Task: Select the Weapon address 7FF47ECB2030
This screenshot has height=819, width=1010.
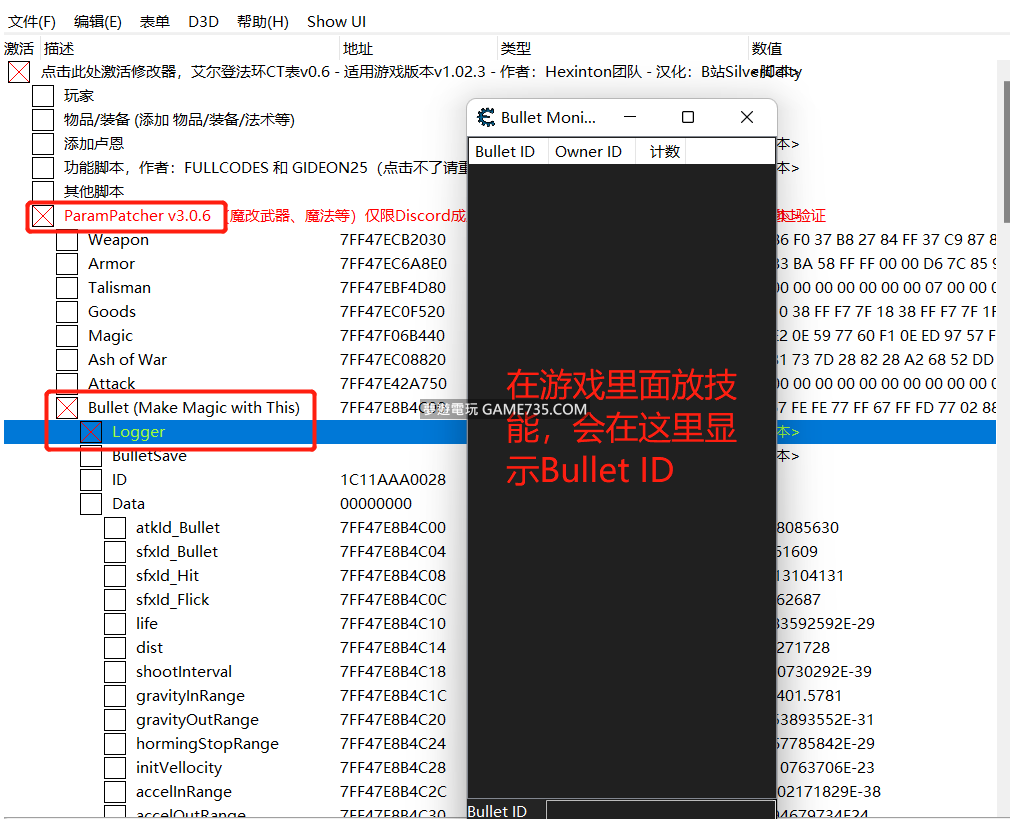Action: point(393,240)
